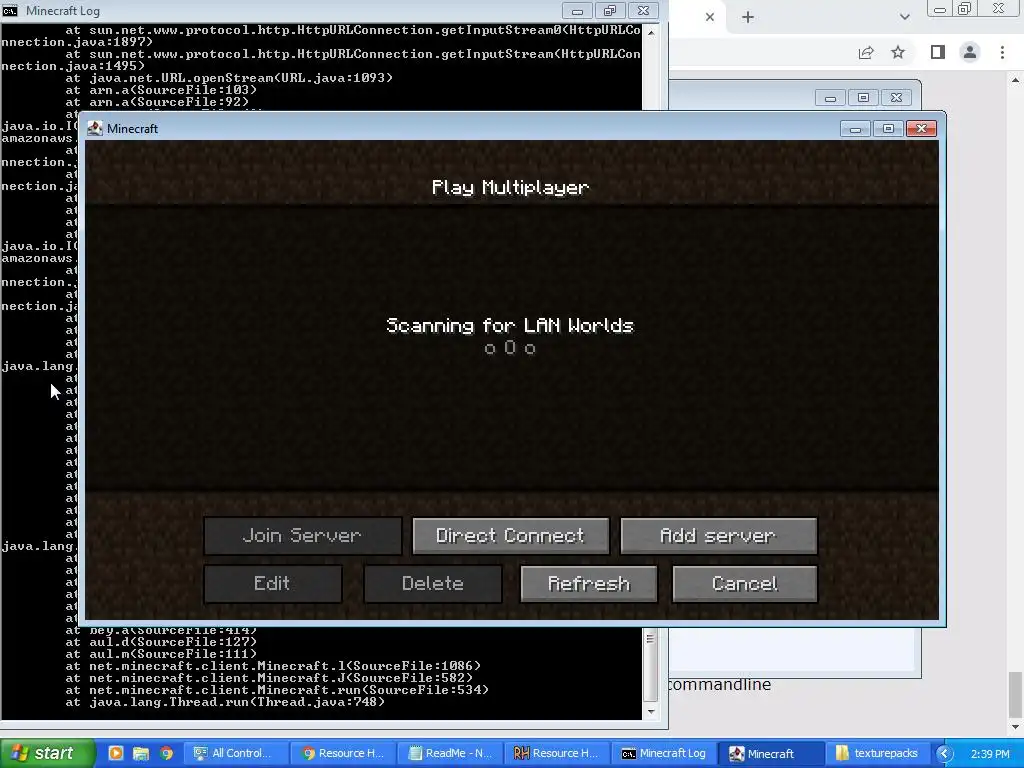1024x768 pixels.
Task: Open Direct Connect dialog
Action: click(511, 536)
